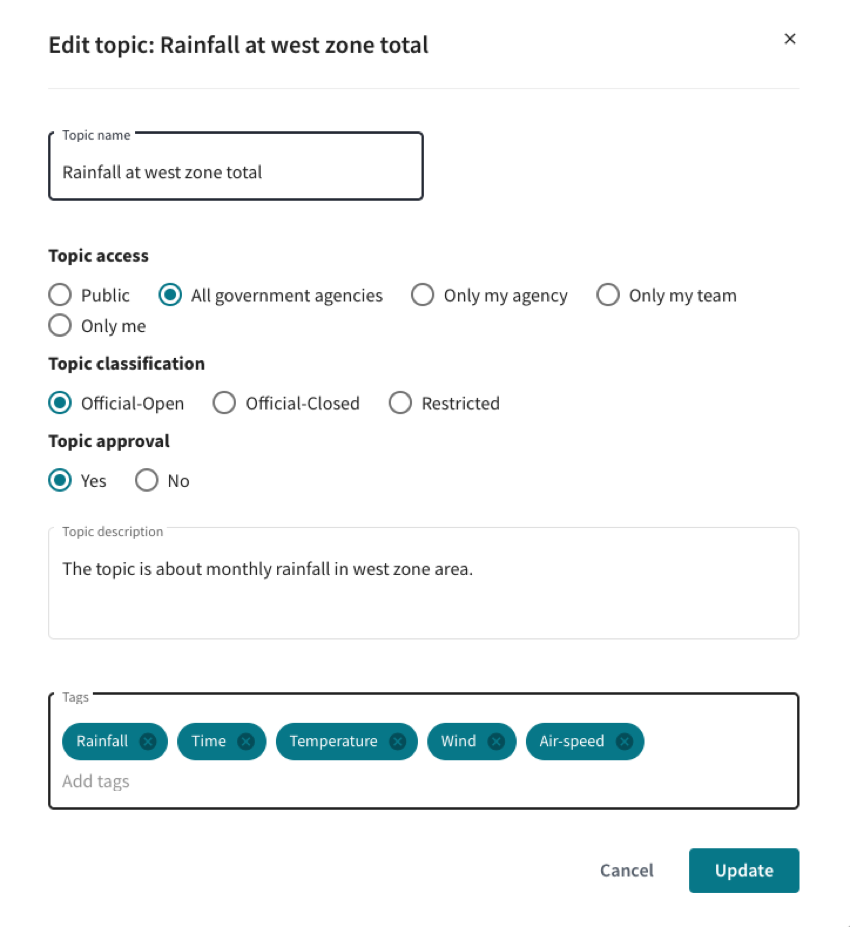
Task: Remove the Rainfall tag
Action: point(148,741)
